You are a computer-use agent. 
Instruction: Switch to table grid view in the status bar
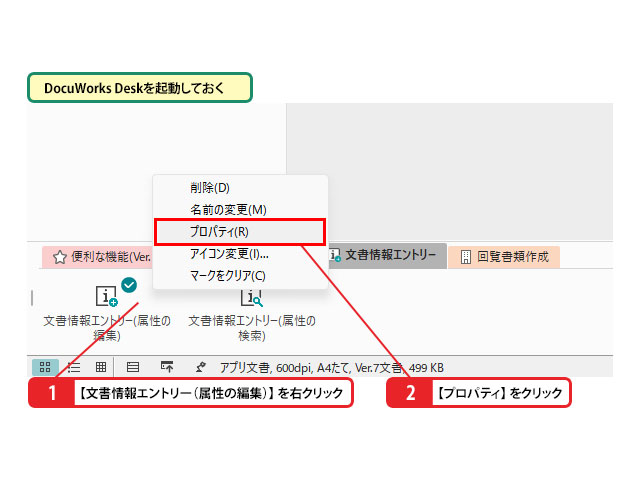tap(101, 367)
